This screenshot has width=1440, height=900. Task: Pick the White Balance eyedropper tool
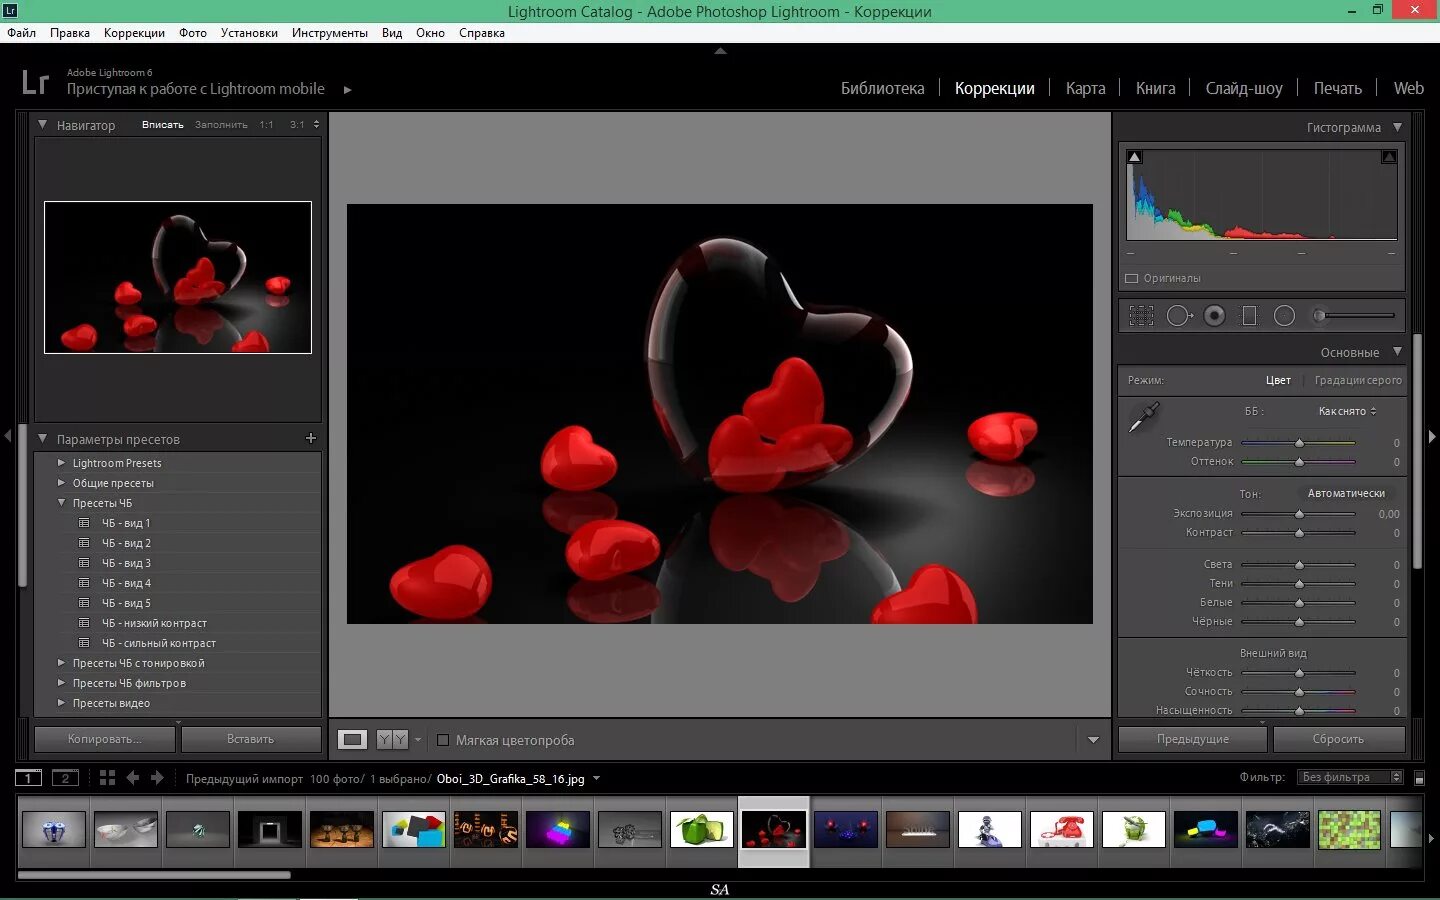[x=1143, y=417]
